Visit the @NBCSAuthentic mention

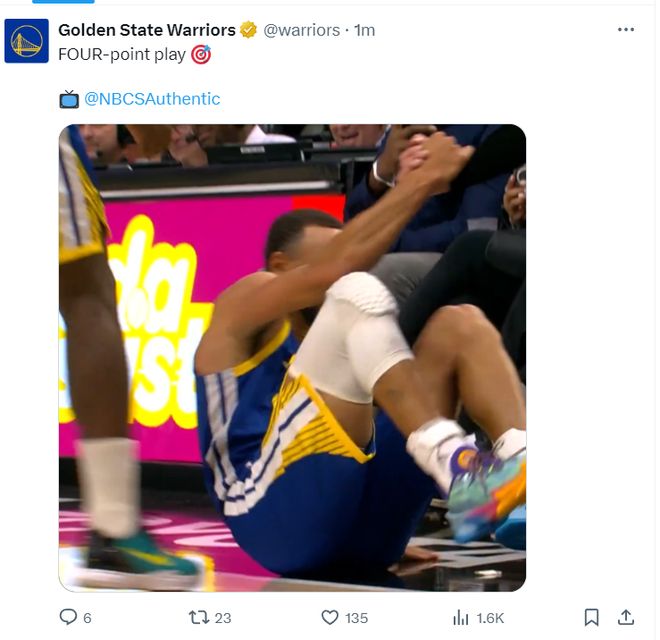click(x=152, y=99)
